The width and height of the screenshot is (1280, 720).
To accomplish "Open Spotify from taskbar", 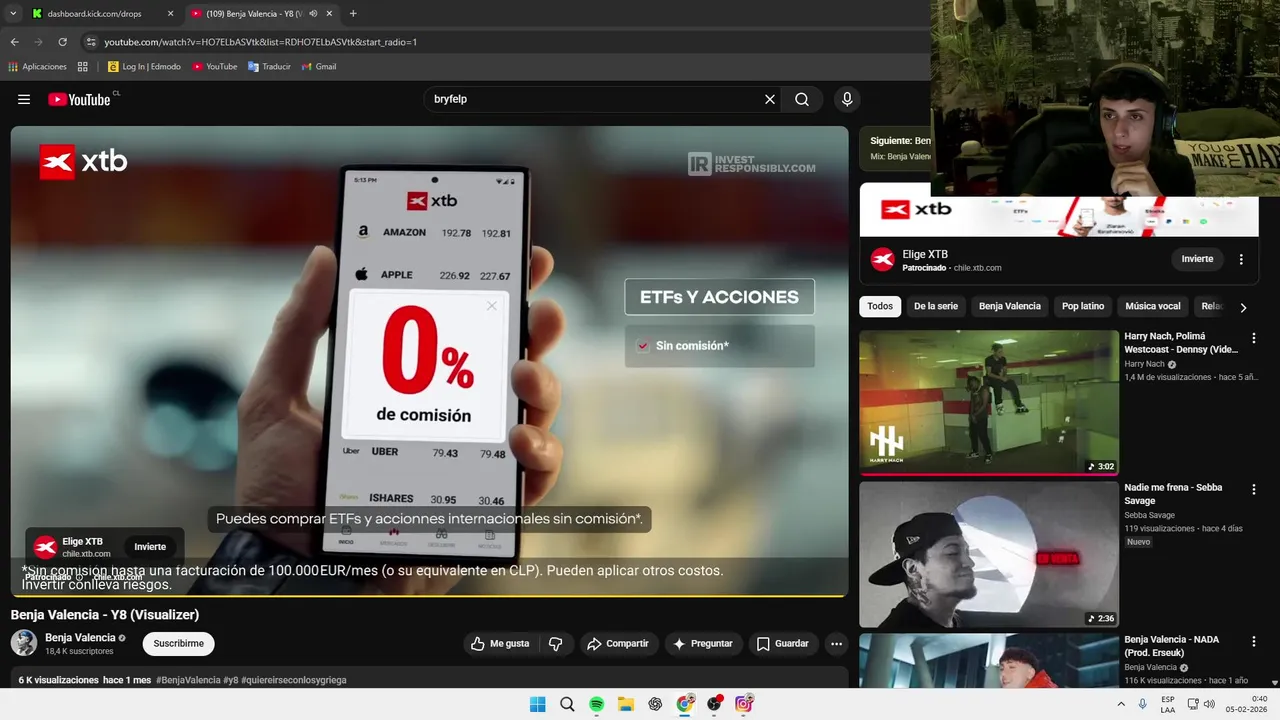I will (596, 704).
